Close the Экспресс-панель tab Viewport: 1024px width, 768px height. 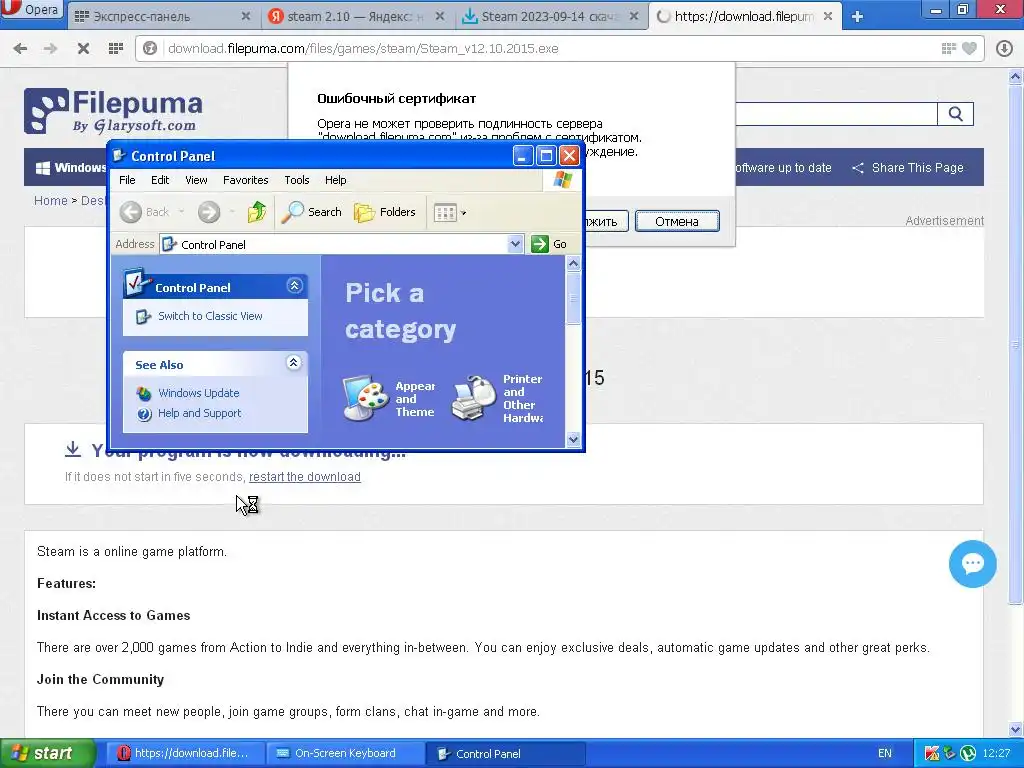click(246, 16)
